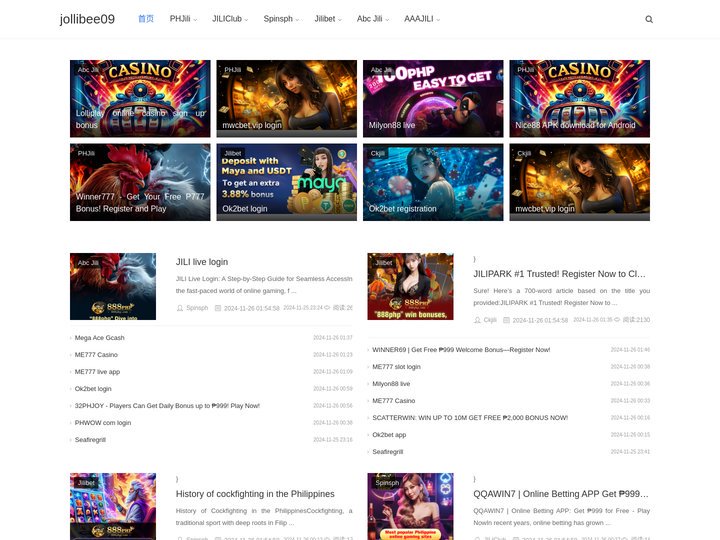Expand the JILIClub dropdown chevron
This screenshot has height=540, width=720.
coord(246,20)
